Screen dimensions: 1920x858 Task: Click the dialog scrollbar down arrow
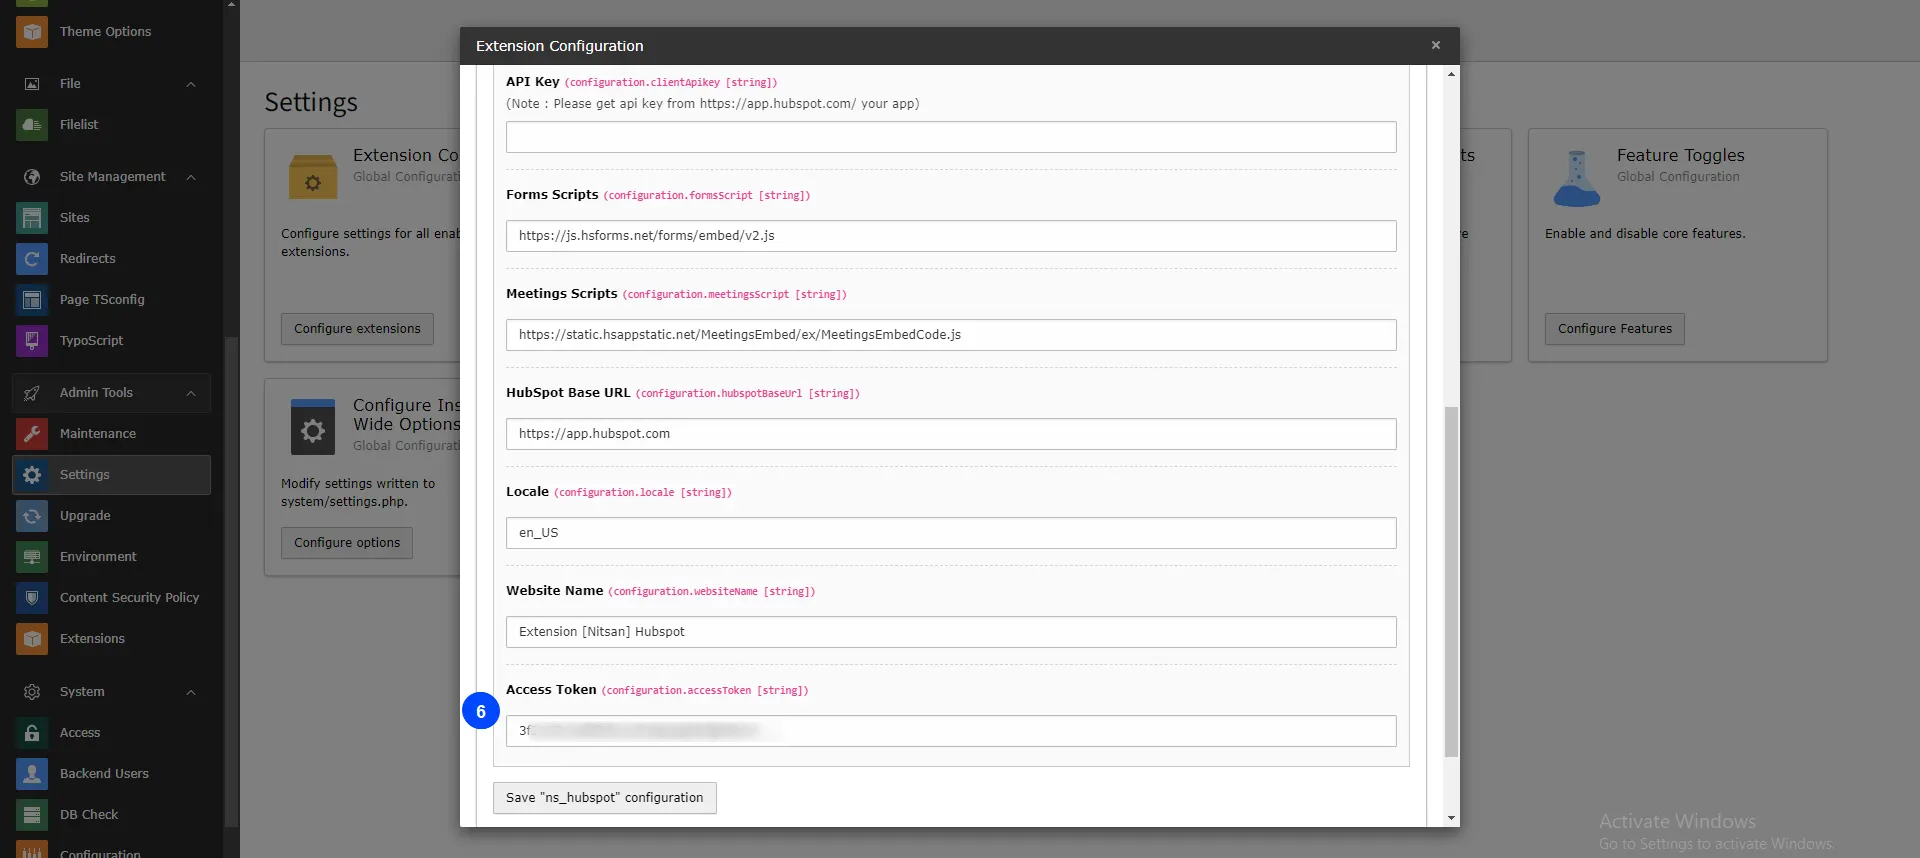(x=1451, y=818)
